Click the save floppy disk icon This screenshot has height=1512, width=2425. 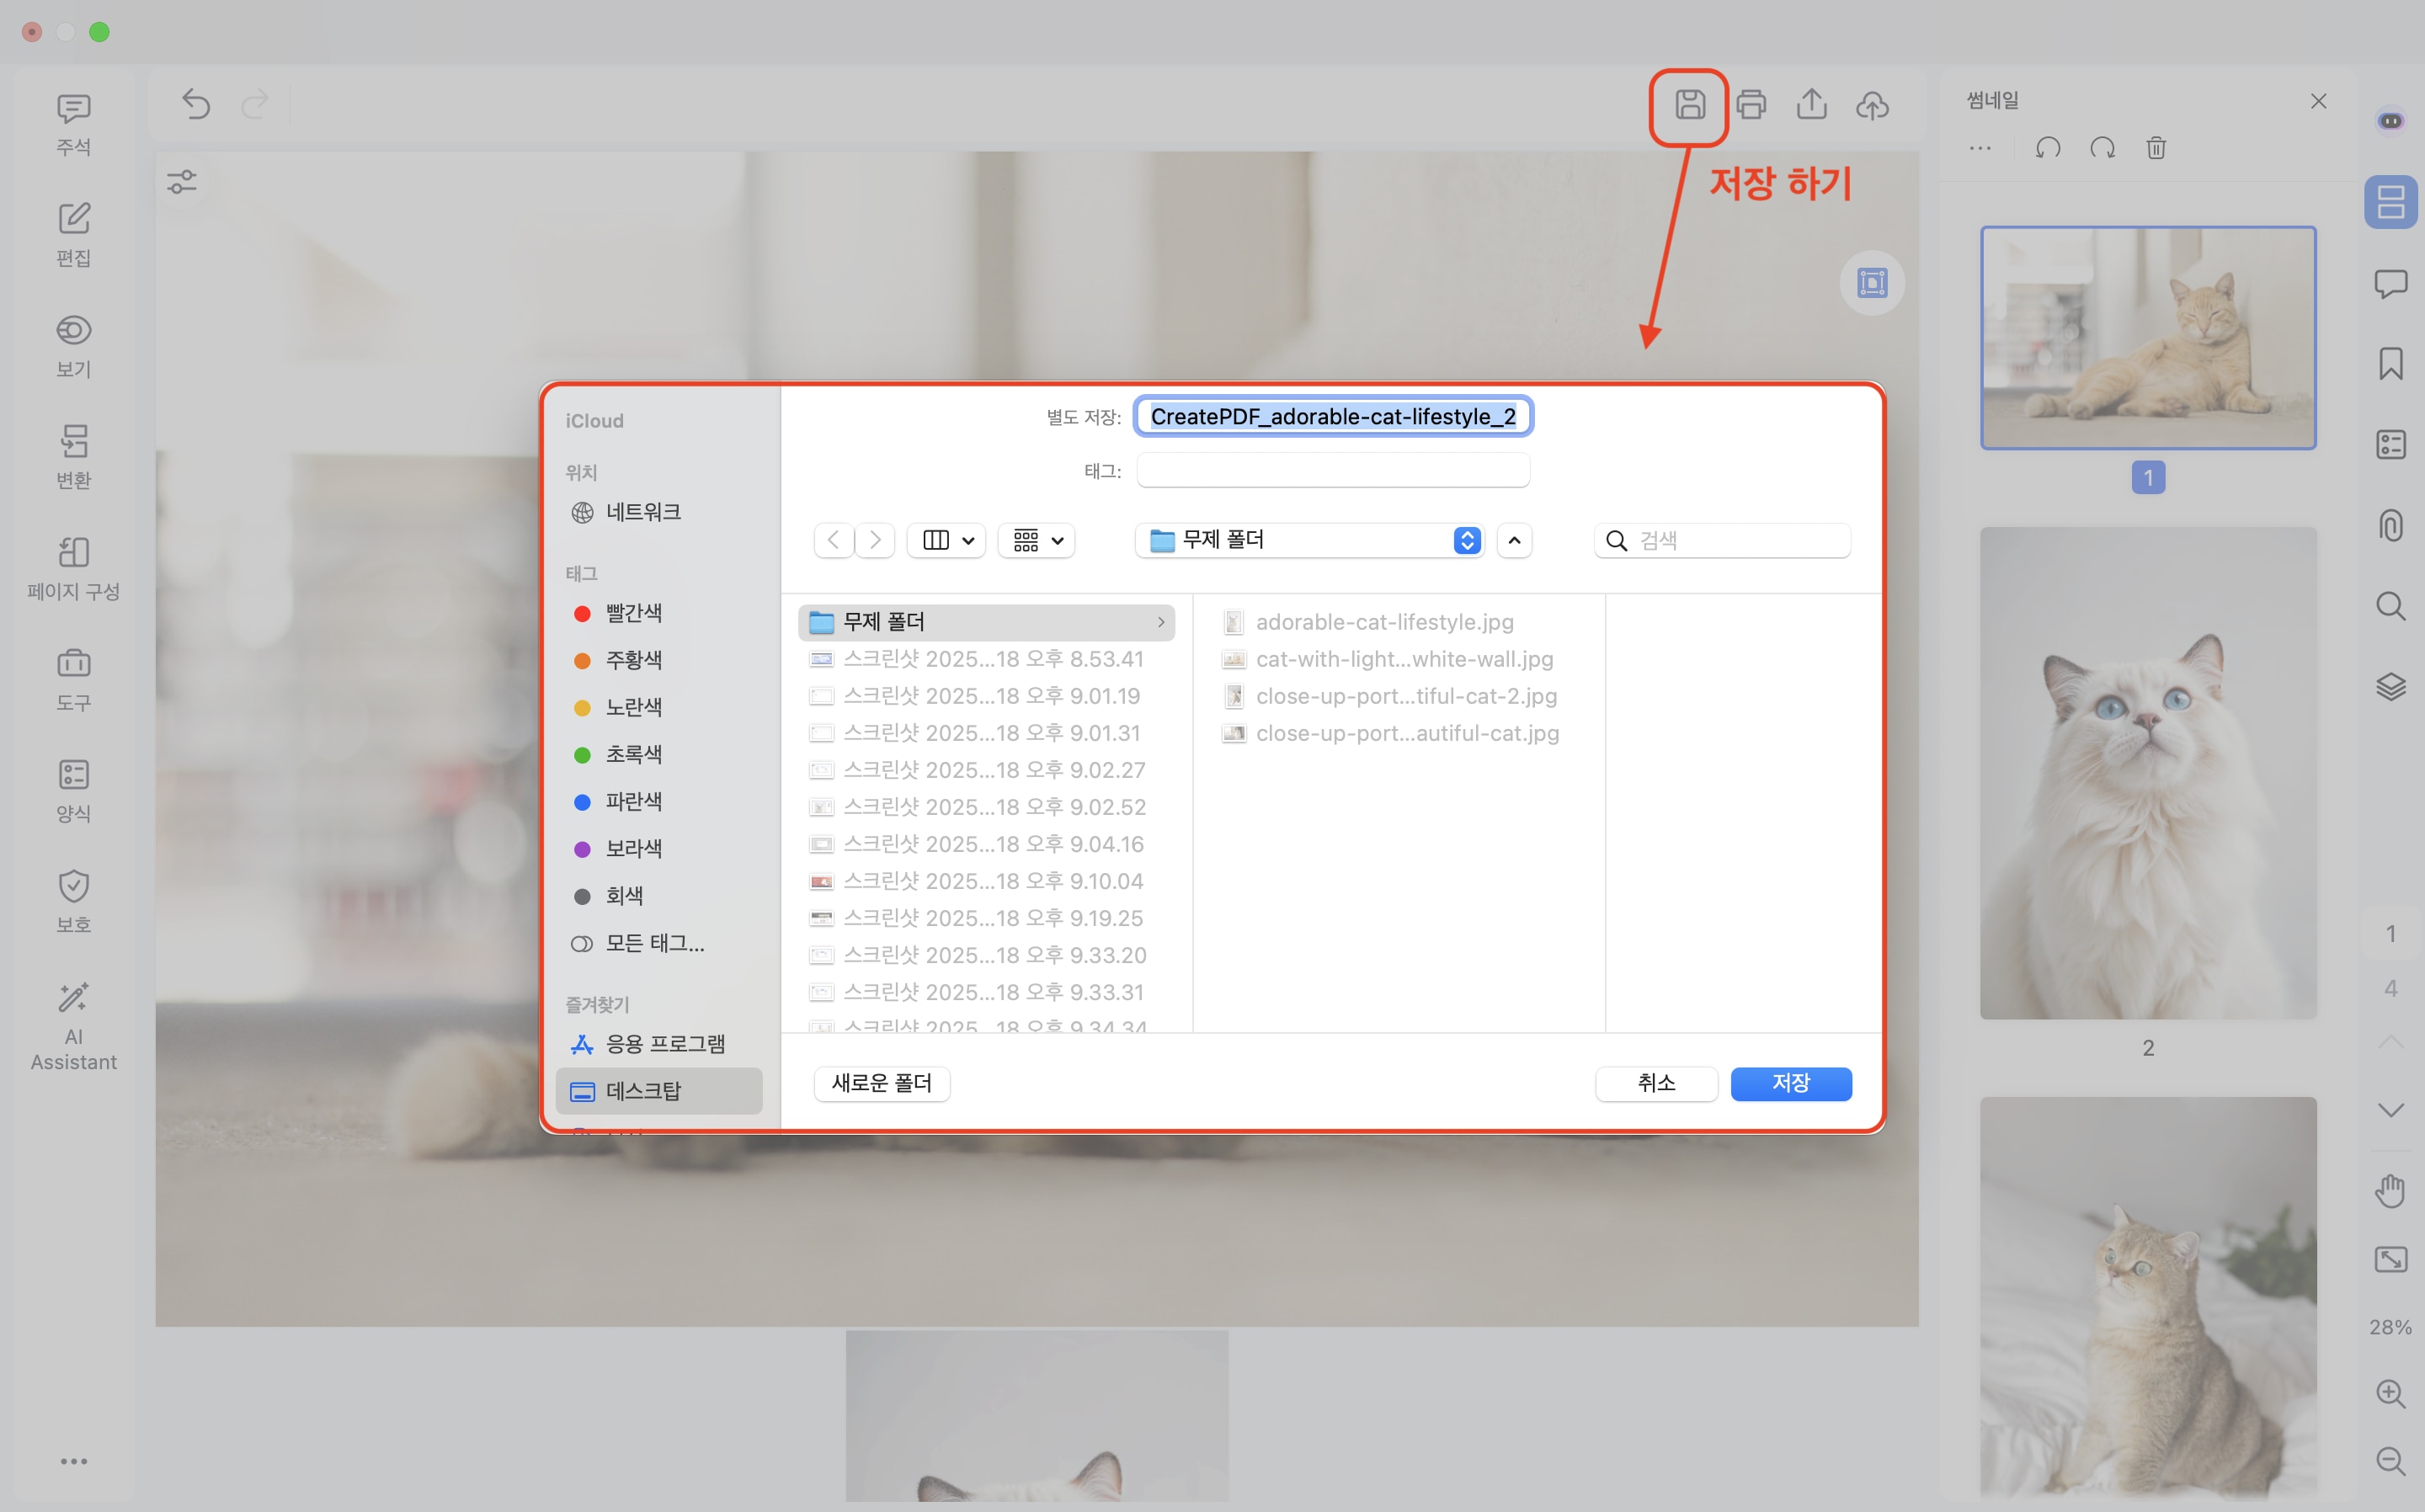(x=1689, y=105)
